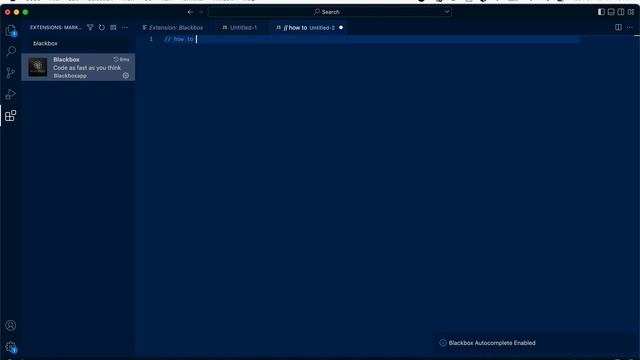Viewport: 640px width, 360px height.
Task: Filter extensions with the funnel icon
Action: pos(90,27)
